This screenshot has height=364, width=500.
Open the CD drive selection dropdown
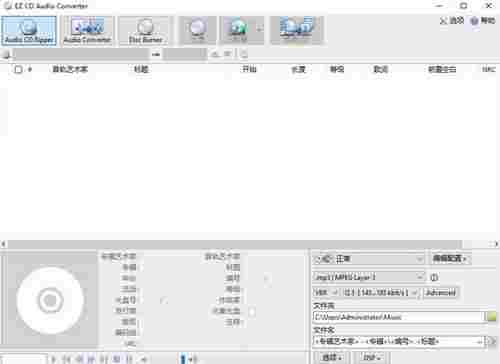87,54
